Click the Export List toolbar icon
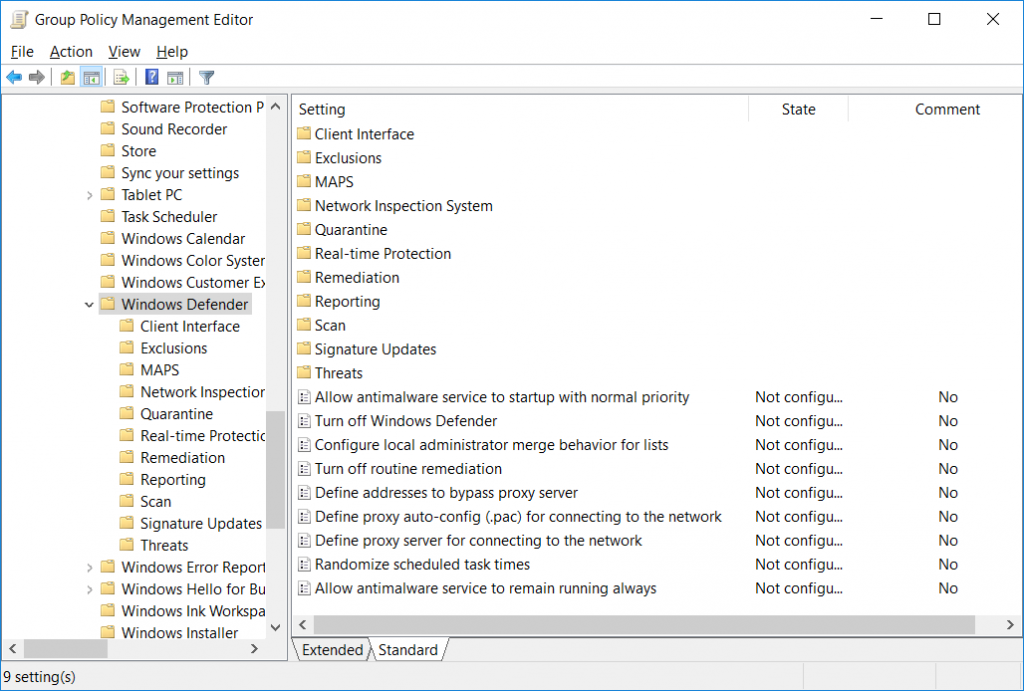1024x691 pixels. pyautogui.click(x=119, y=77)
